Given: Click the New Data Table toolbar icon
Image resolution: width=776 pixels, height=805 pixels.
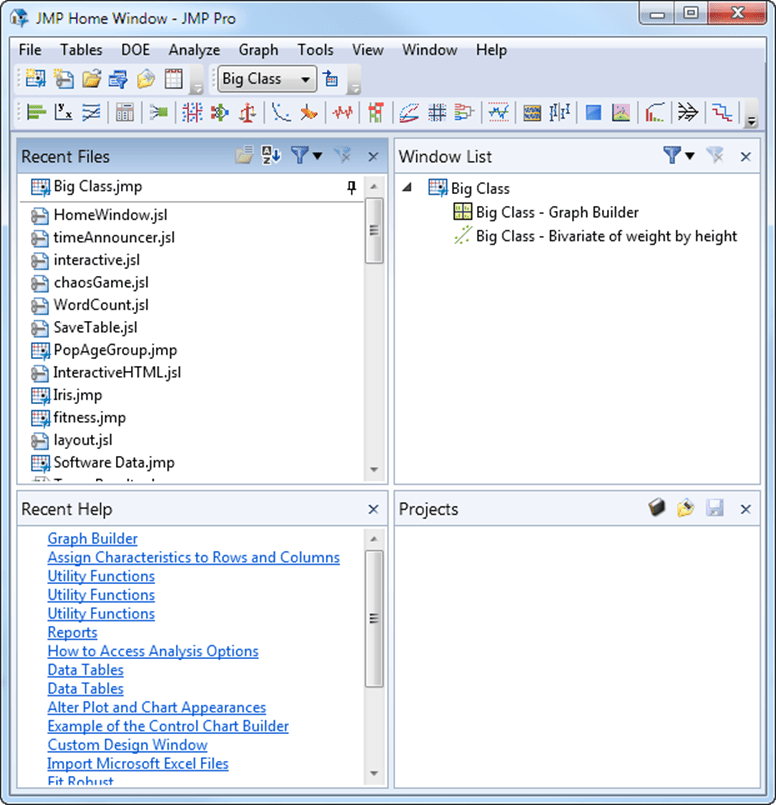Looking at the screenshot, I should point(35,79).
